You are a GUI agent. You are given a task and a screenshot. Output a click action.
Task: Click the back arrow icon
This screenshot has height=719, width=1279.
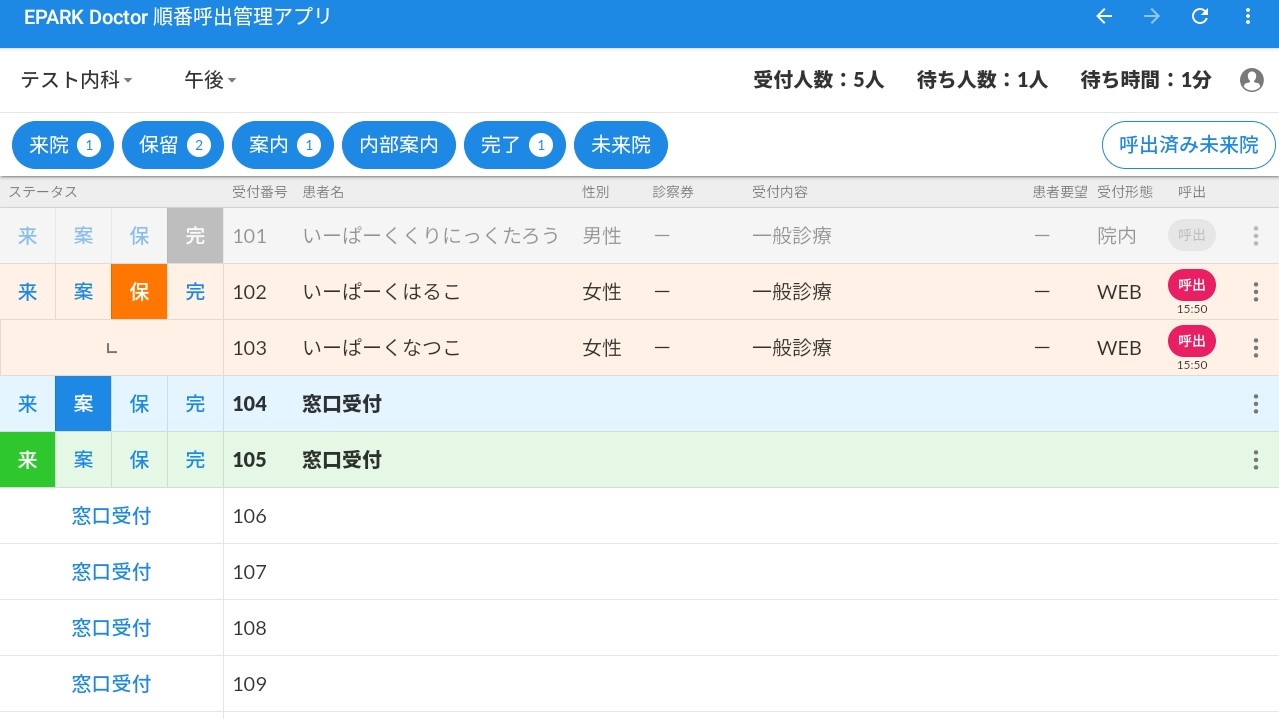pos(1104,16)
